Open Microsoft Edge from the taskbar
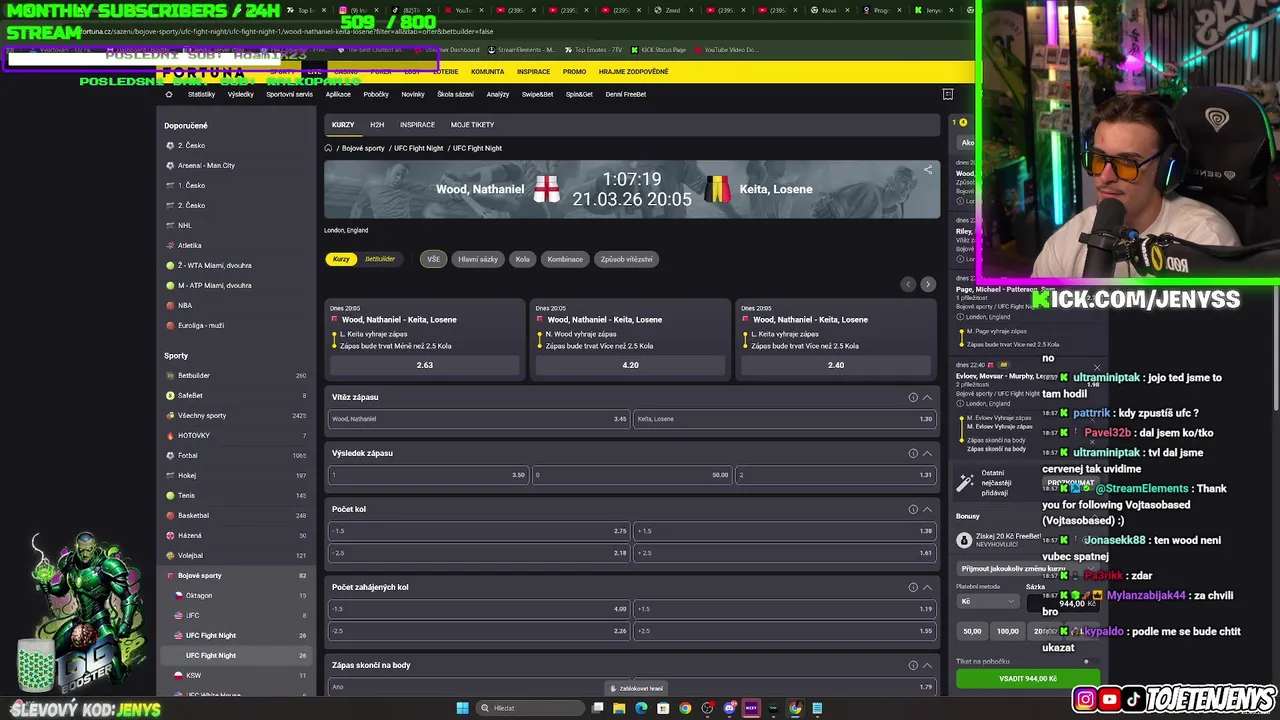 [x=641, y=708]
